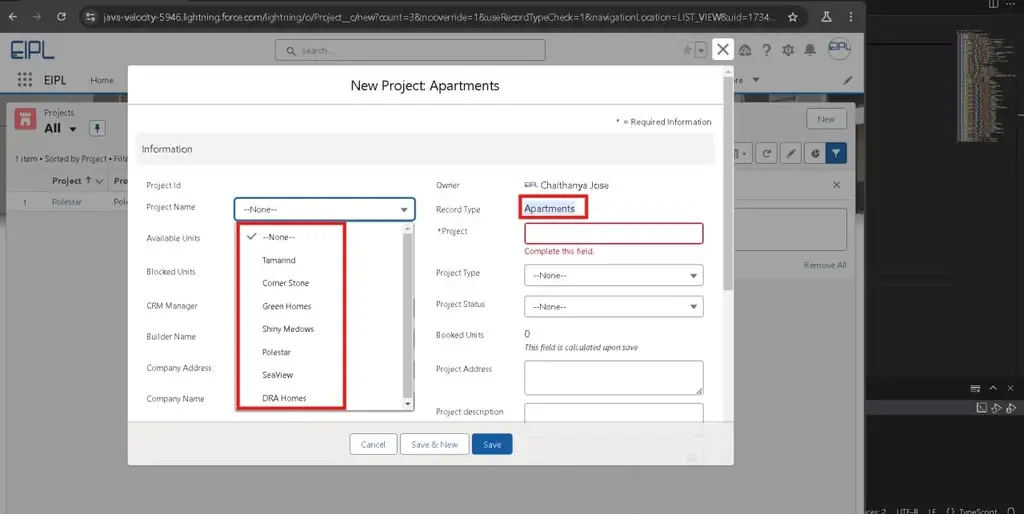This screenshot has width=1024, height=514.
Task: Click the modal scrollbar up arrow
Action: (x=729, y=70)
